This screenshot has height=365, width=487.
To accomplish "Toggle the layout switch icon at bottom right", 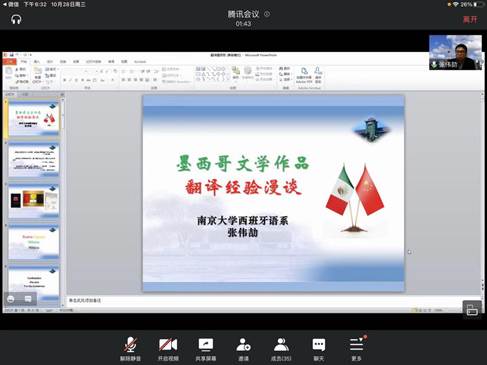I will [472, 310].
